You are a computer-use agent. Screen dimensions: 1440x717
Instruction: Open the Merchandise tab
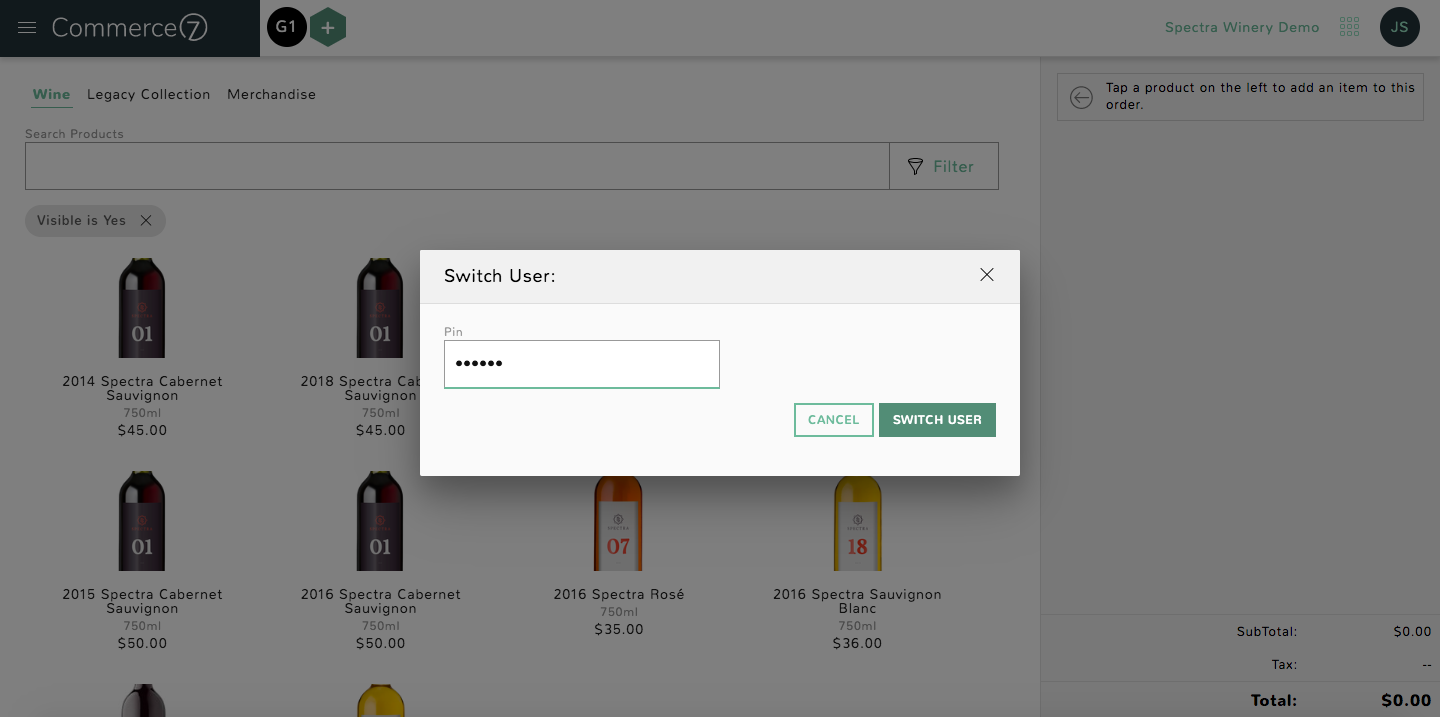pos(271,95)
